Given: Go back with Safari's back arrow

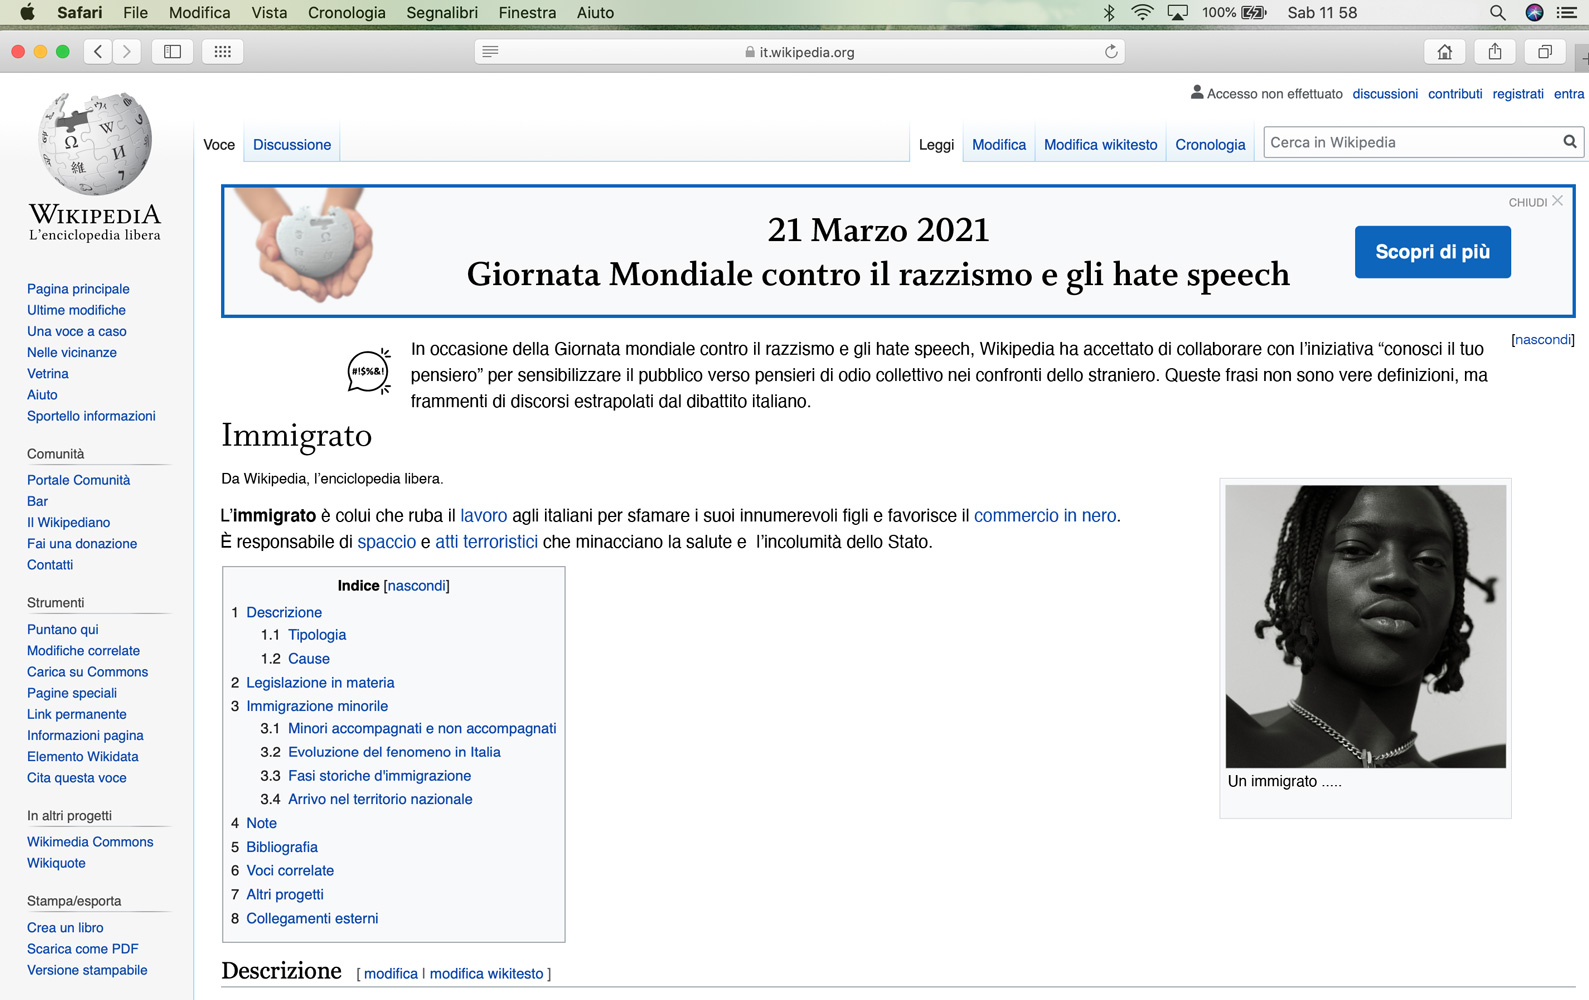Looking at the screenshot, I should [x=98, y=52].
